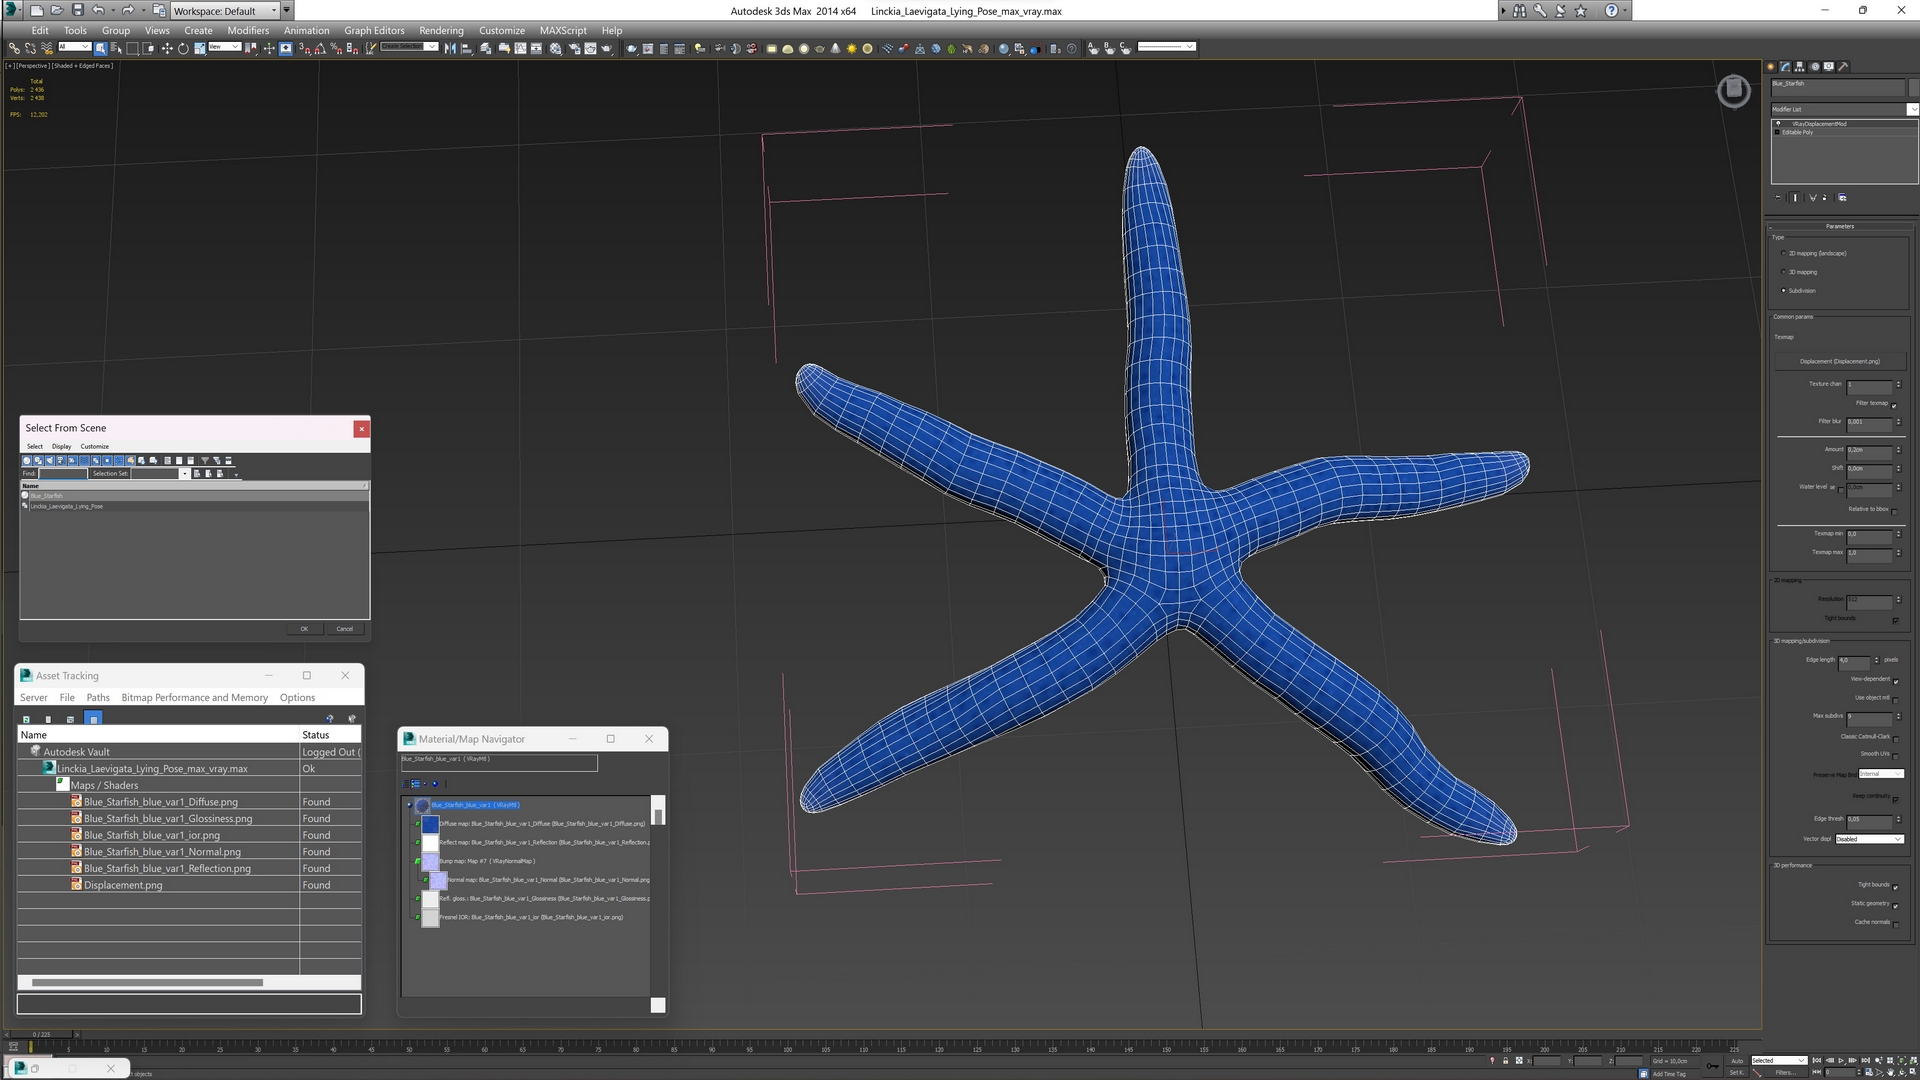The image size is (1920, 1080).
Task: Open the Hierarchy command panel tab
Action: [1800, 67]
